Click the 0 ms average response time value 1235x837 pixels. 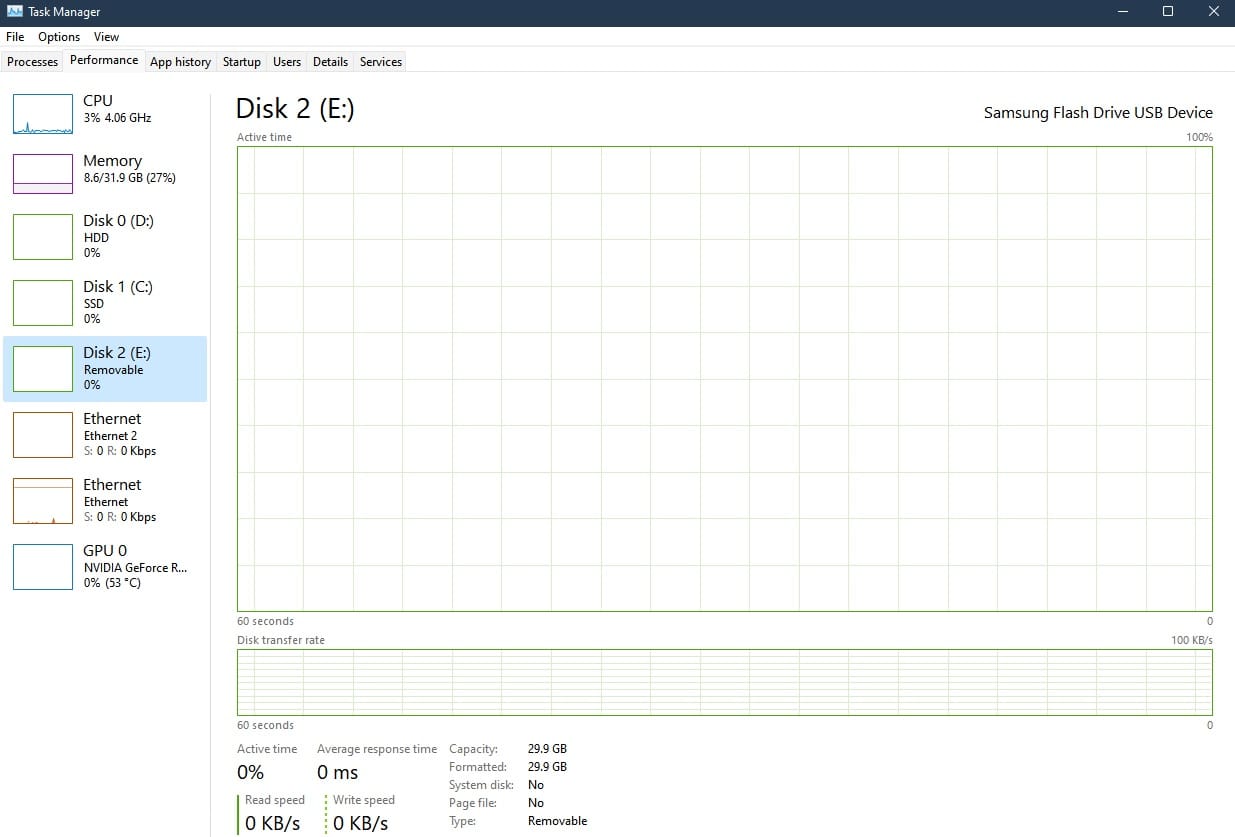pos(337,772)
